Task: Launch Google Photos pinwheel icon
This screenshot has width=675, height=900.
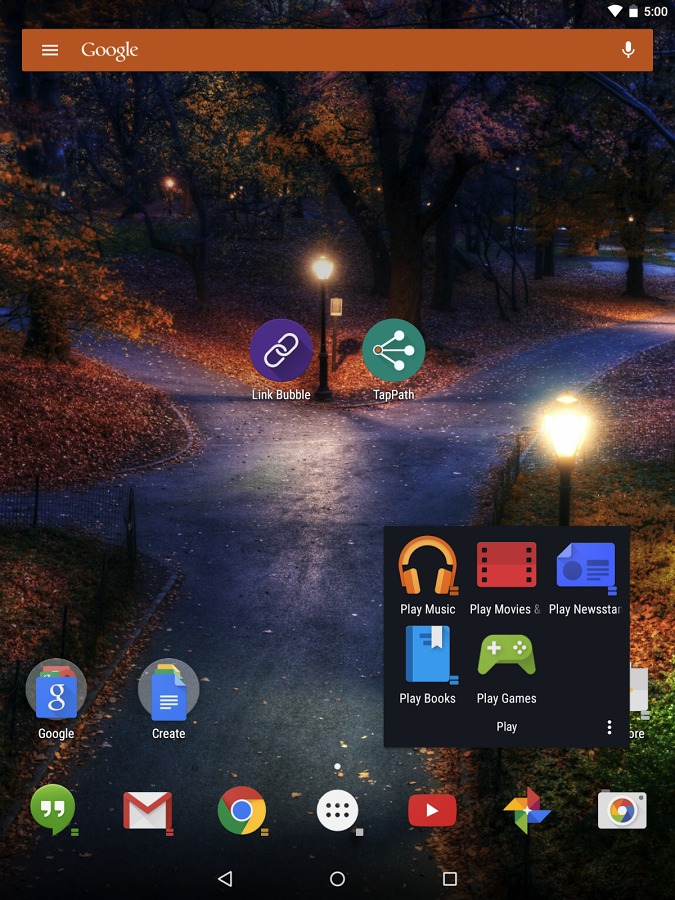Action: coord(527,810)
